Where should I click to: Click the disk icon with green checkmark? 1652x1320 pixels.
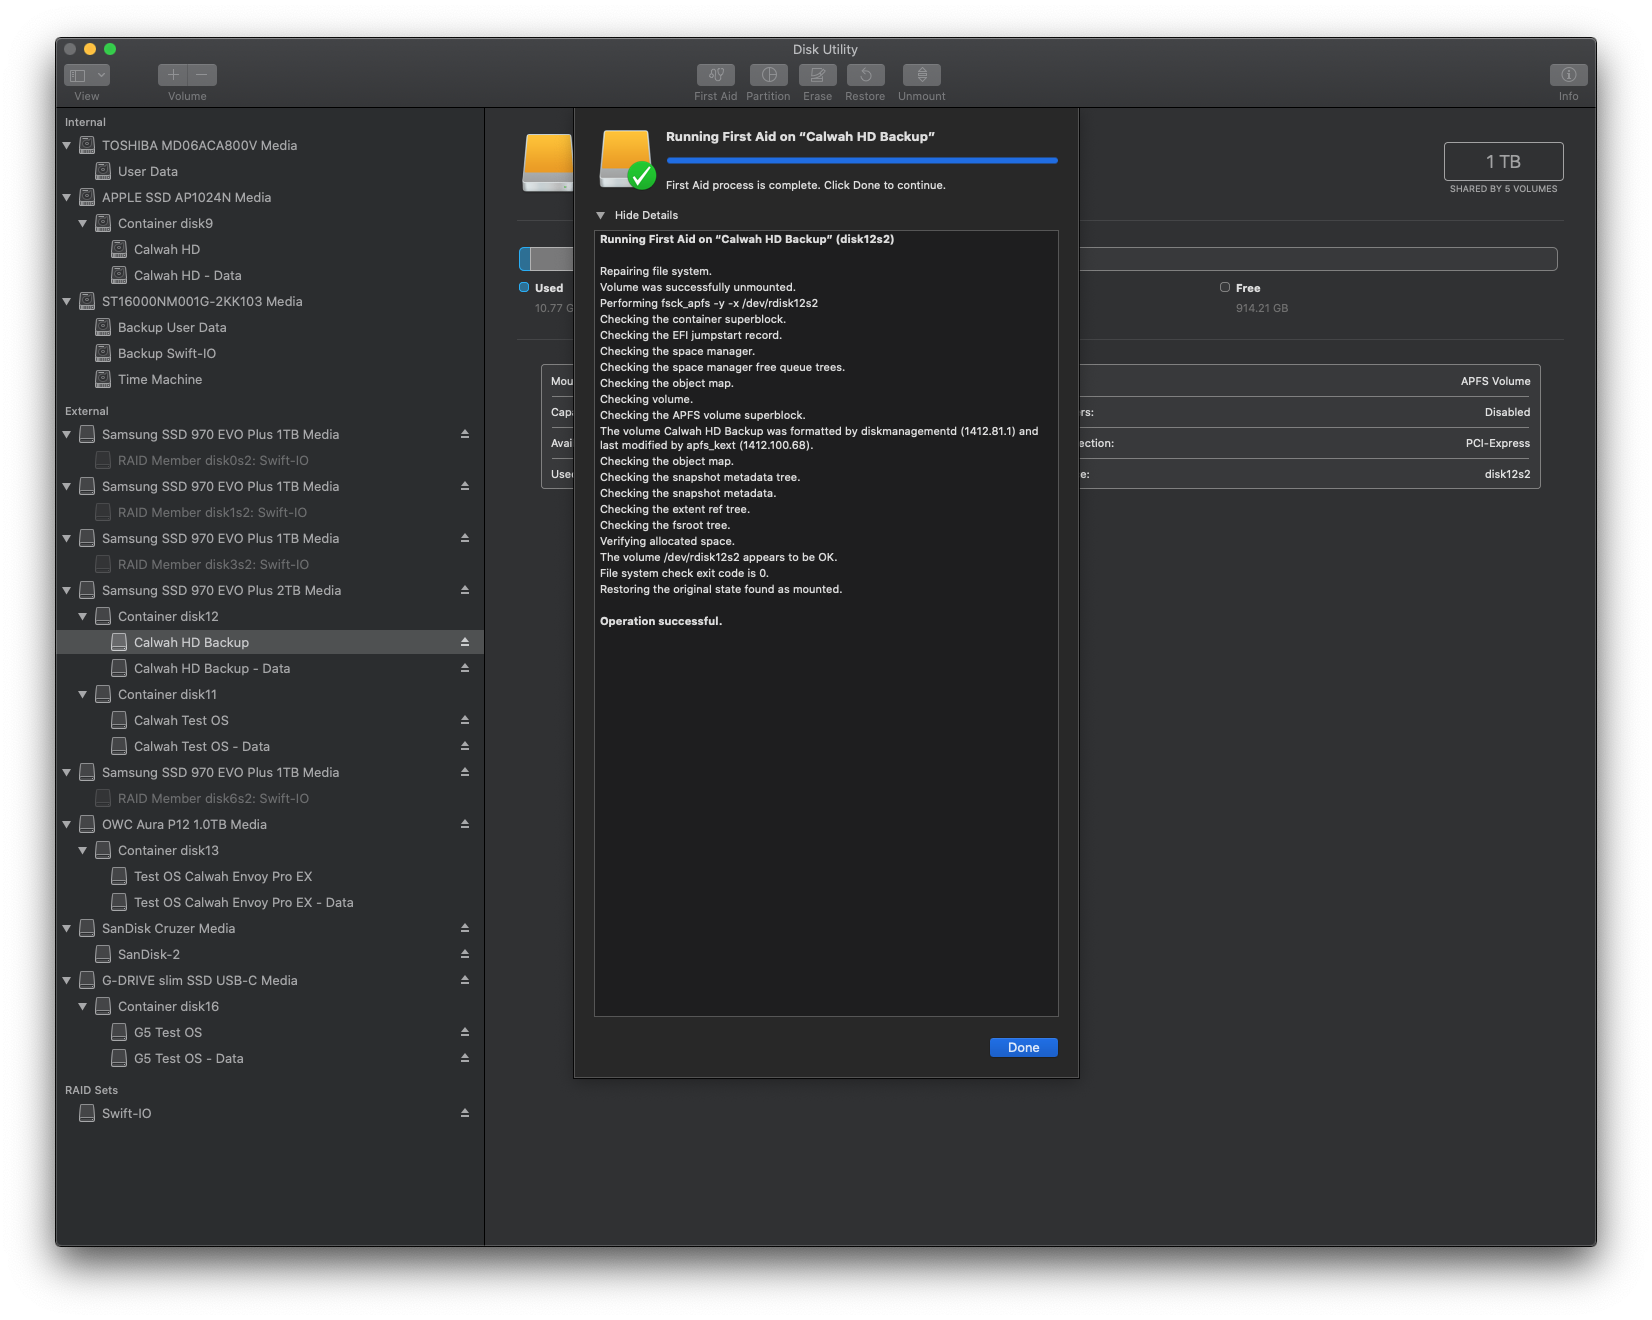point(627,160)
